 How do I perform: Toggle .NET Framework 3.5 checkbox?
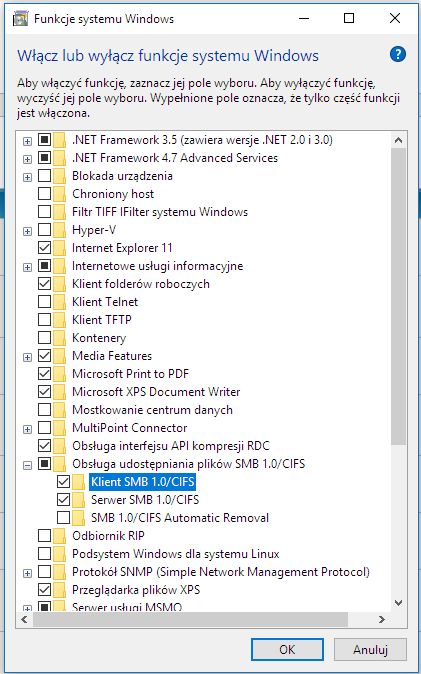click(x=44, y=140)
